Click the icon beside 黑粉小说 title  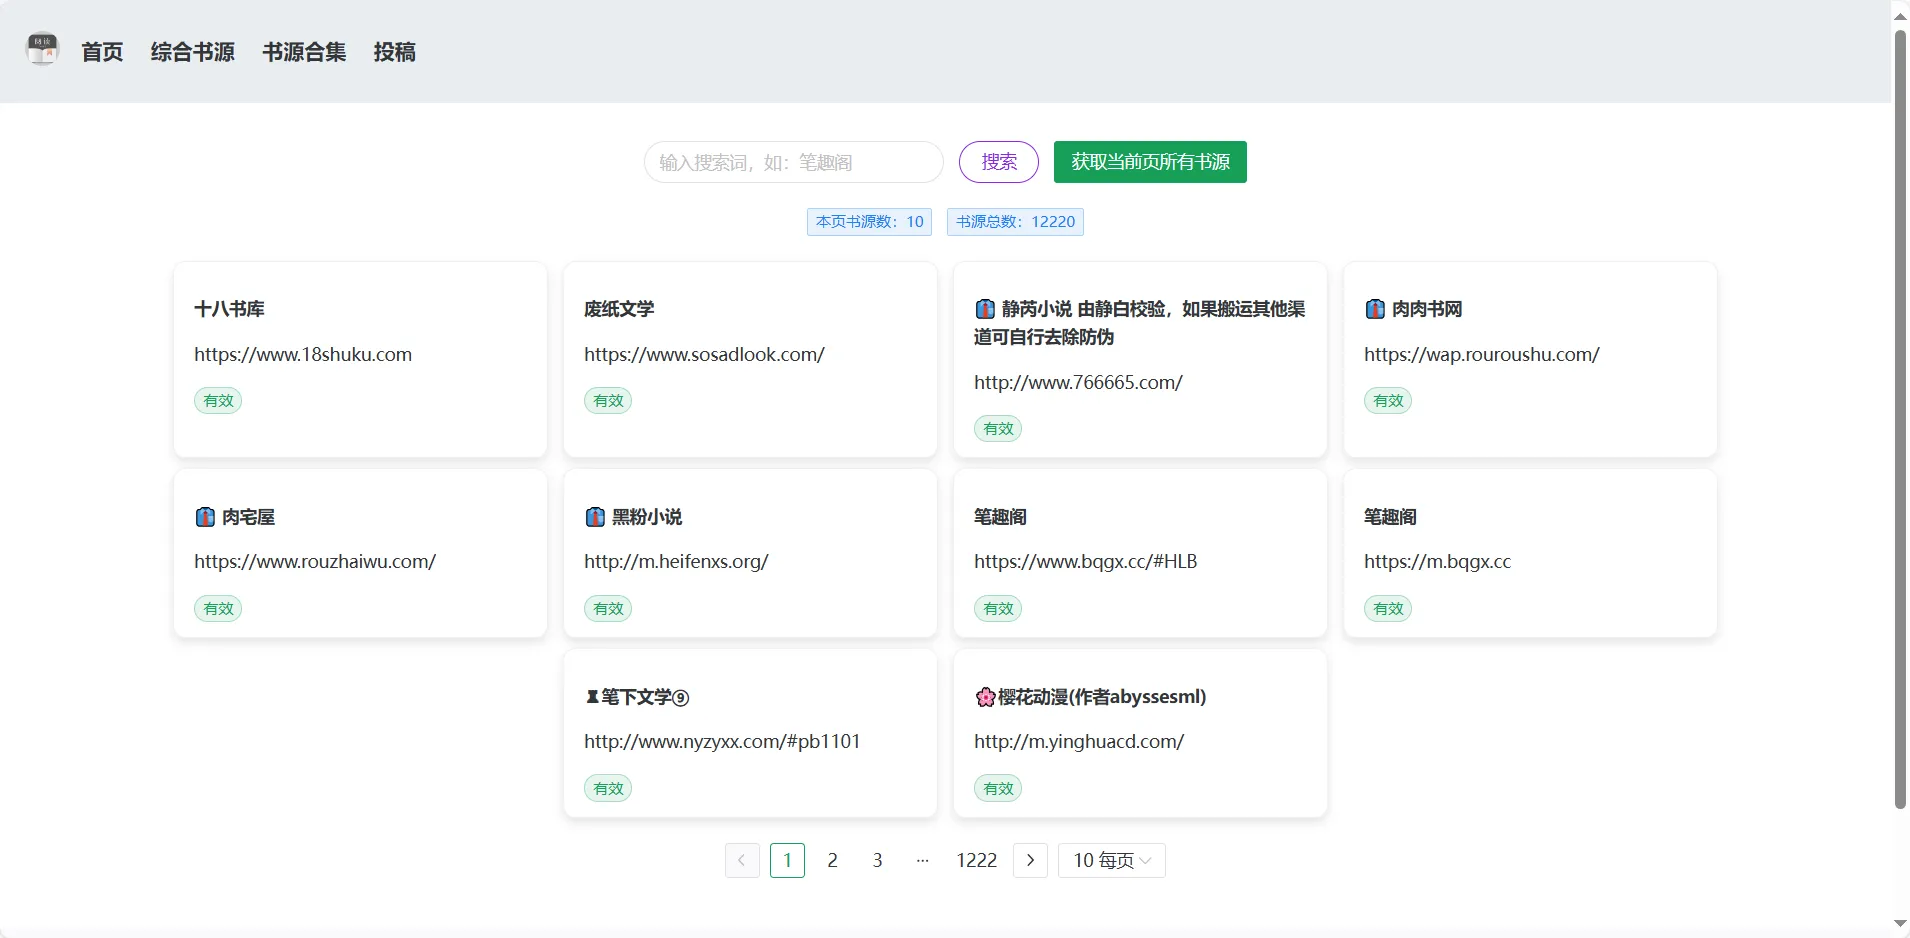(595, 517)
